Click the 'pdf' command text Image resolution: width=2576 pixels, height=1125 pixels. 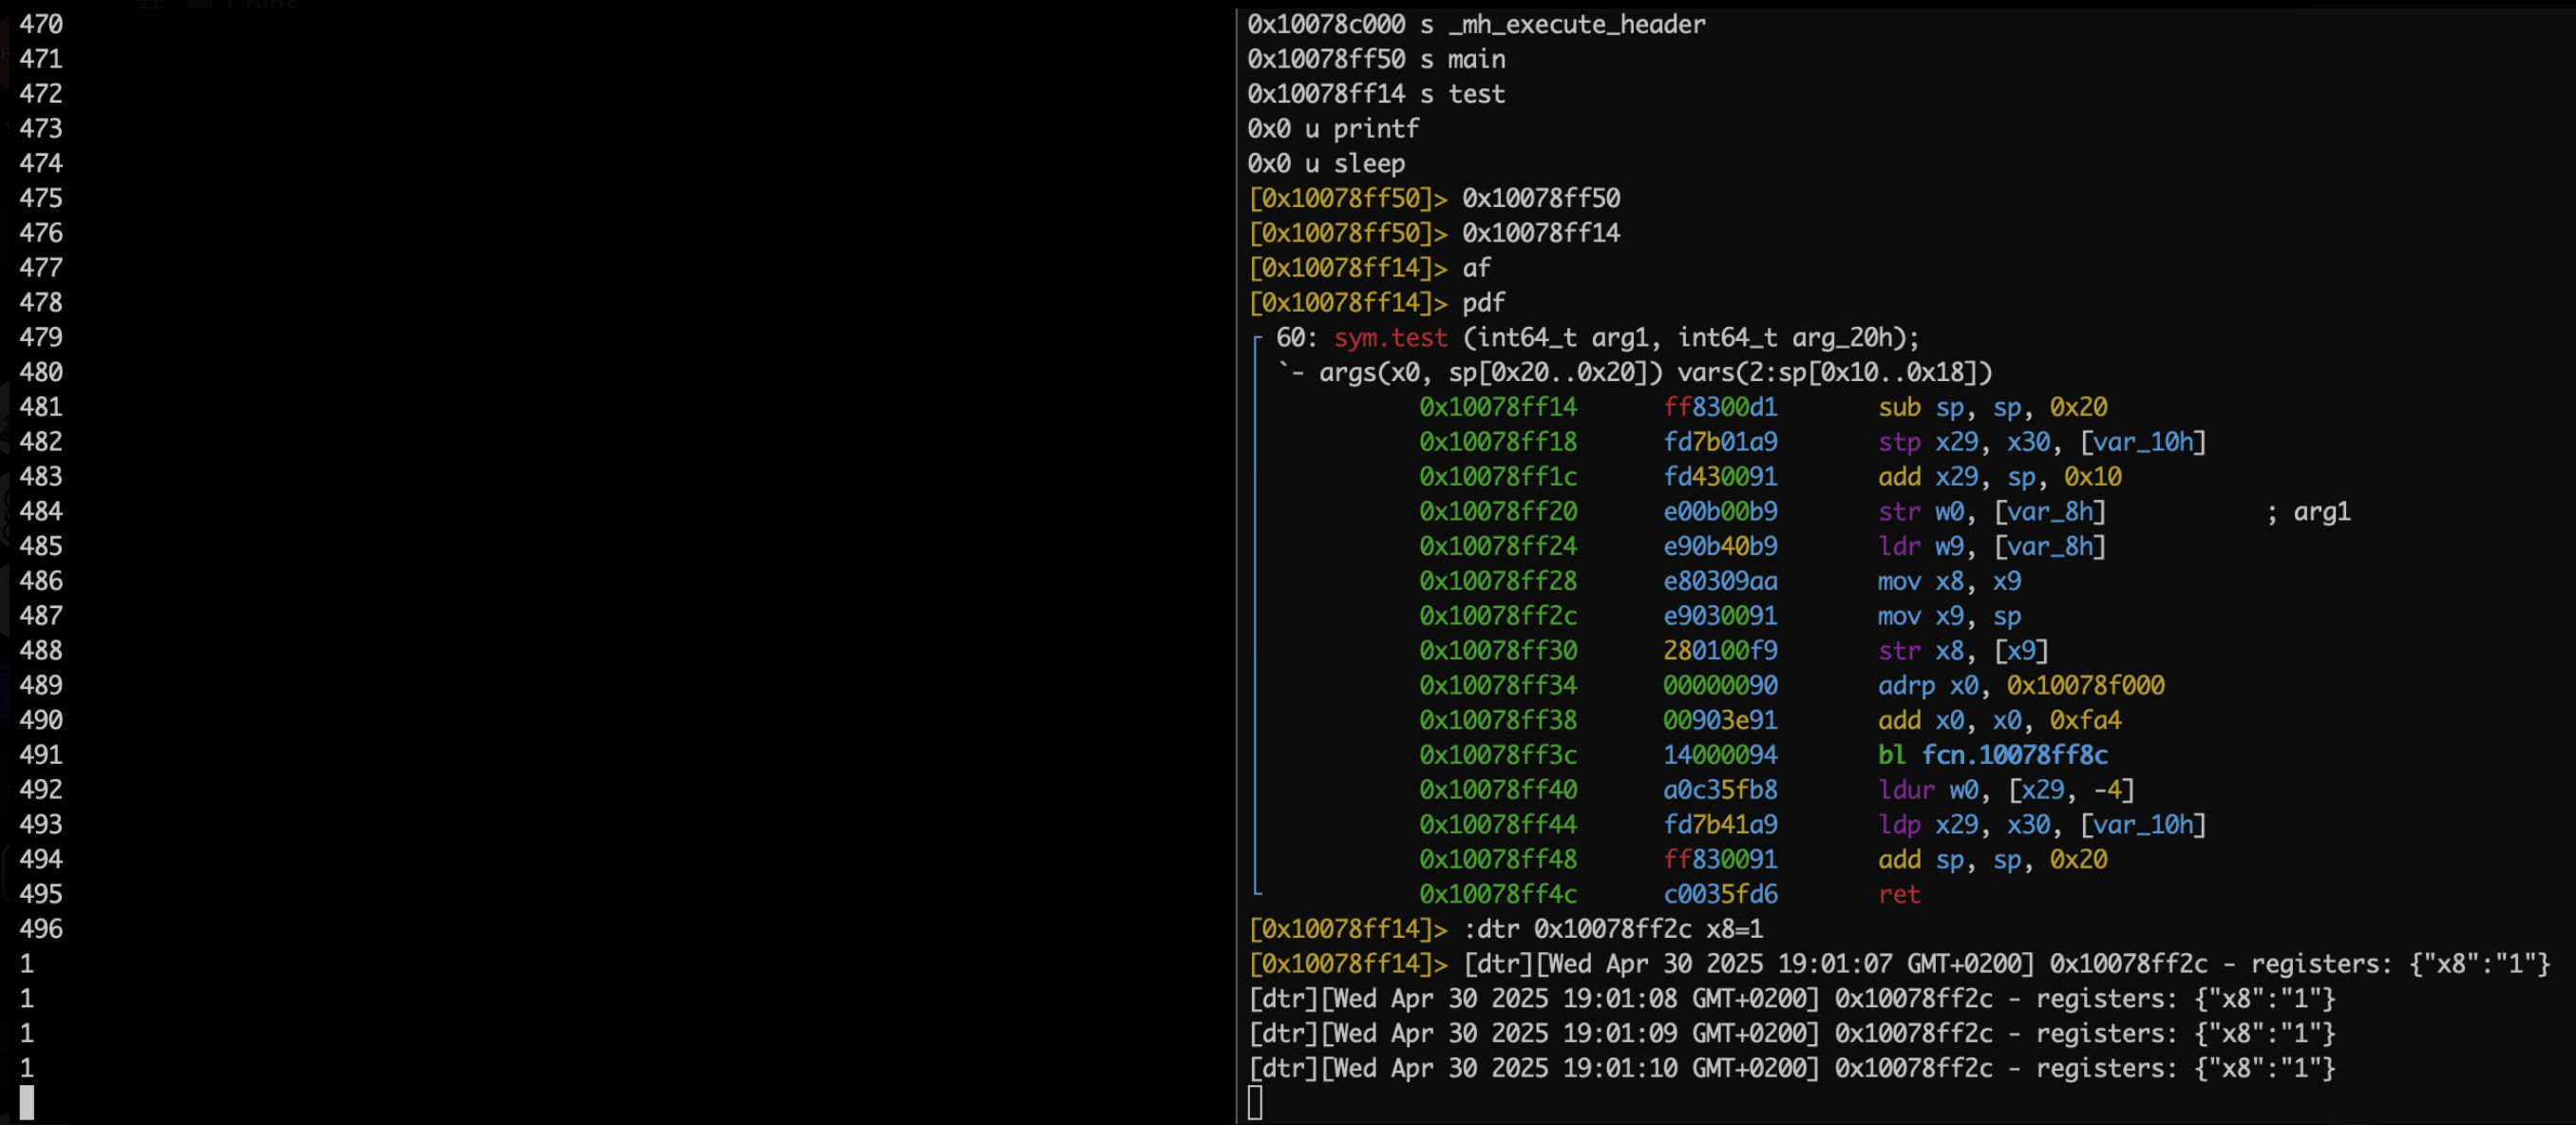(x=1483, y=303)
